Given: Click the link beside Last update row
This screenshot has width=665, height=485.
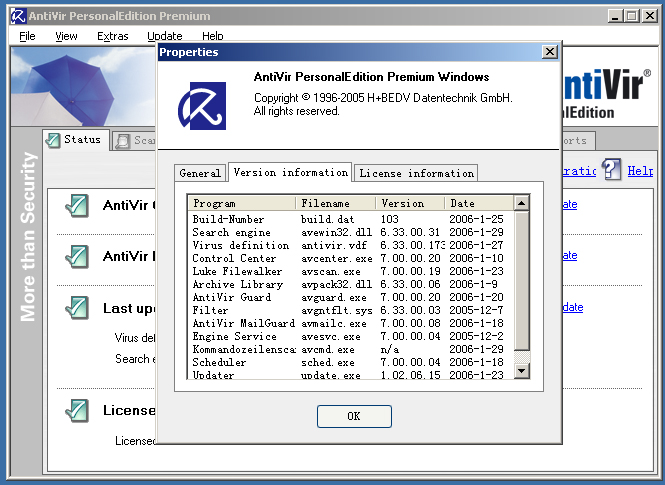Looking at the screenshot, I should click(573, 307).
